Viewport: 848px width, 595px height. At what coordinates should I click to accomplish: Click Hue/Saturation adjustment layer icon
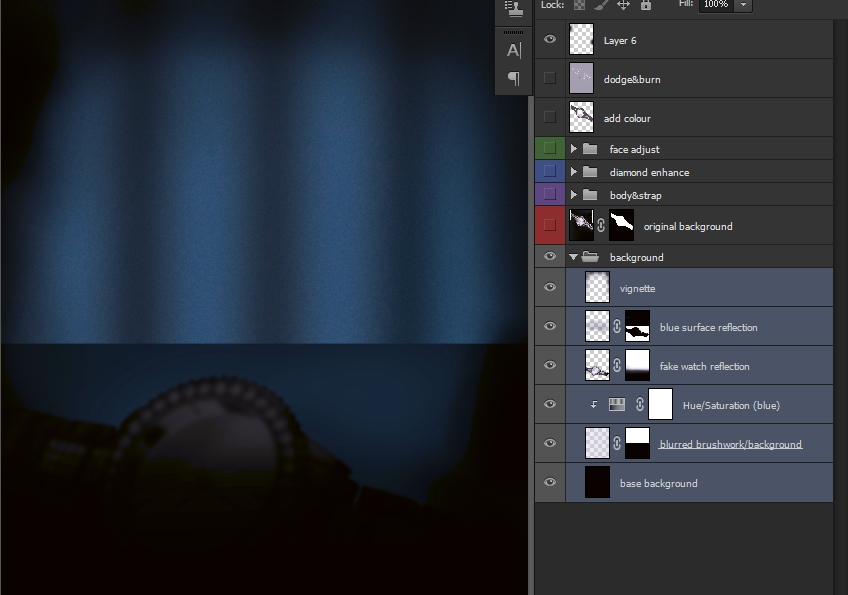pyautogui.click(x=617, y=404)
